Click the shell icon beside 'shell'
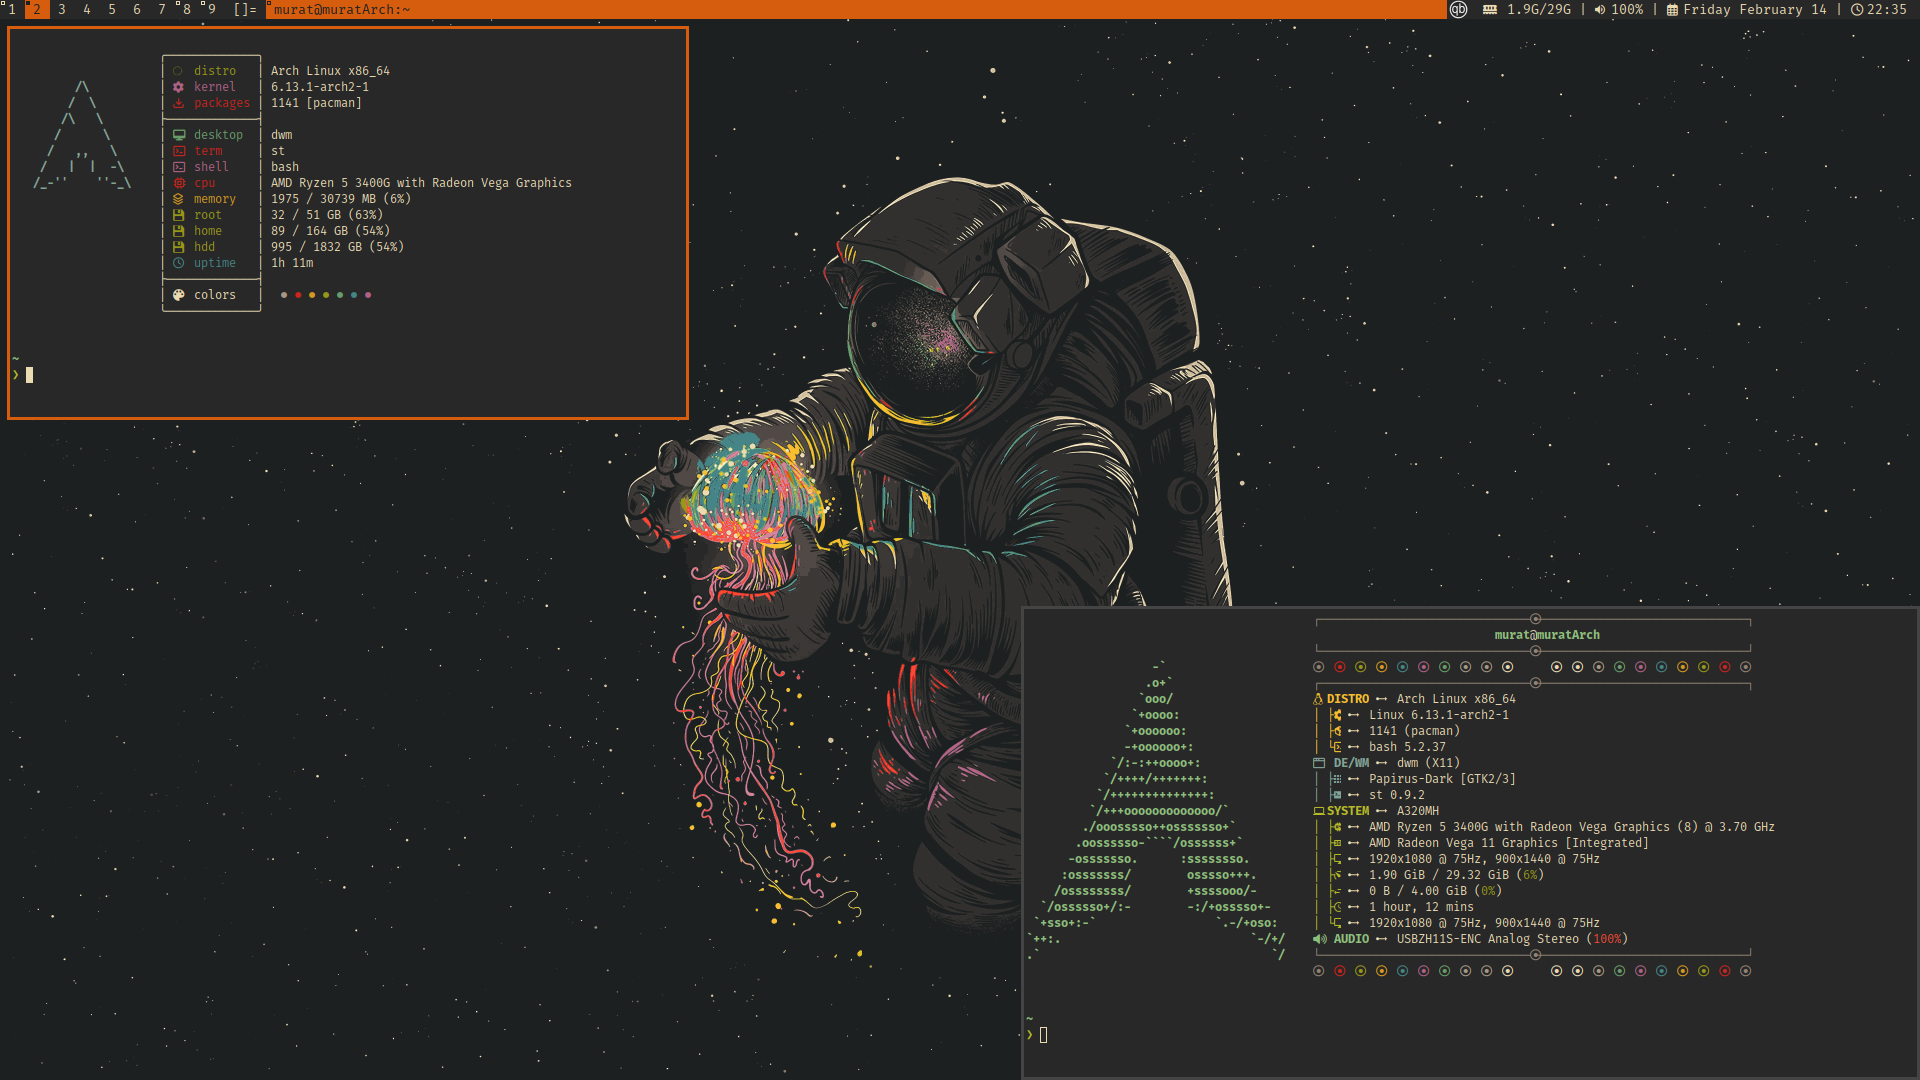Image resolution: width=1920 pixels, height=1080 pixels. pyautogui.click(x=179, y=167)
